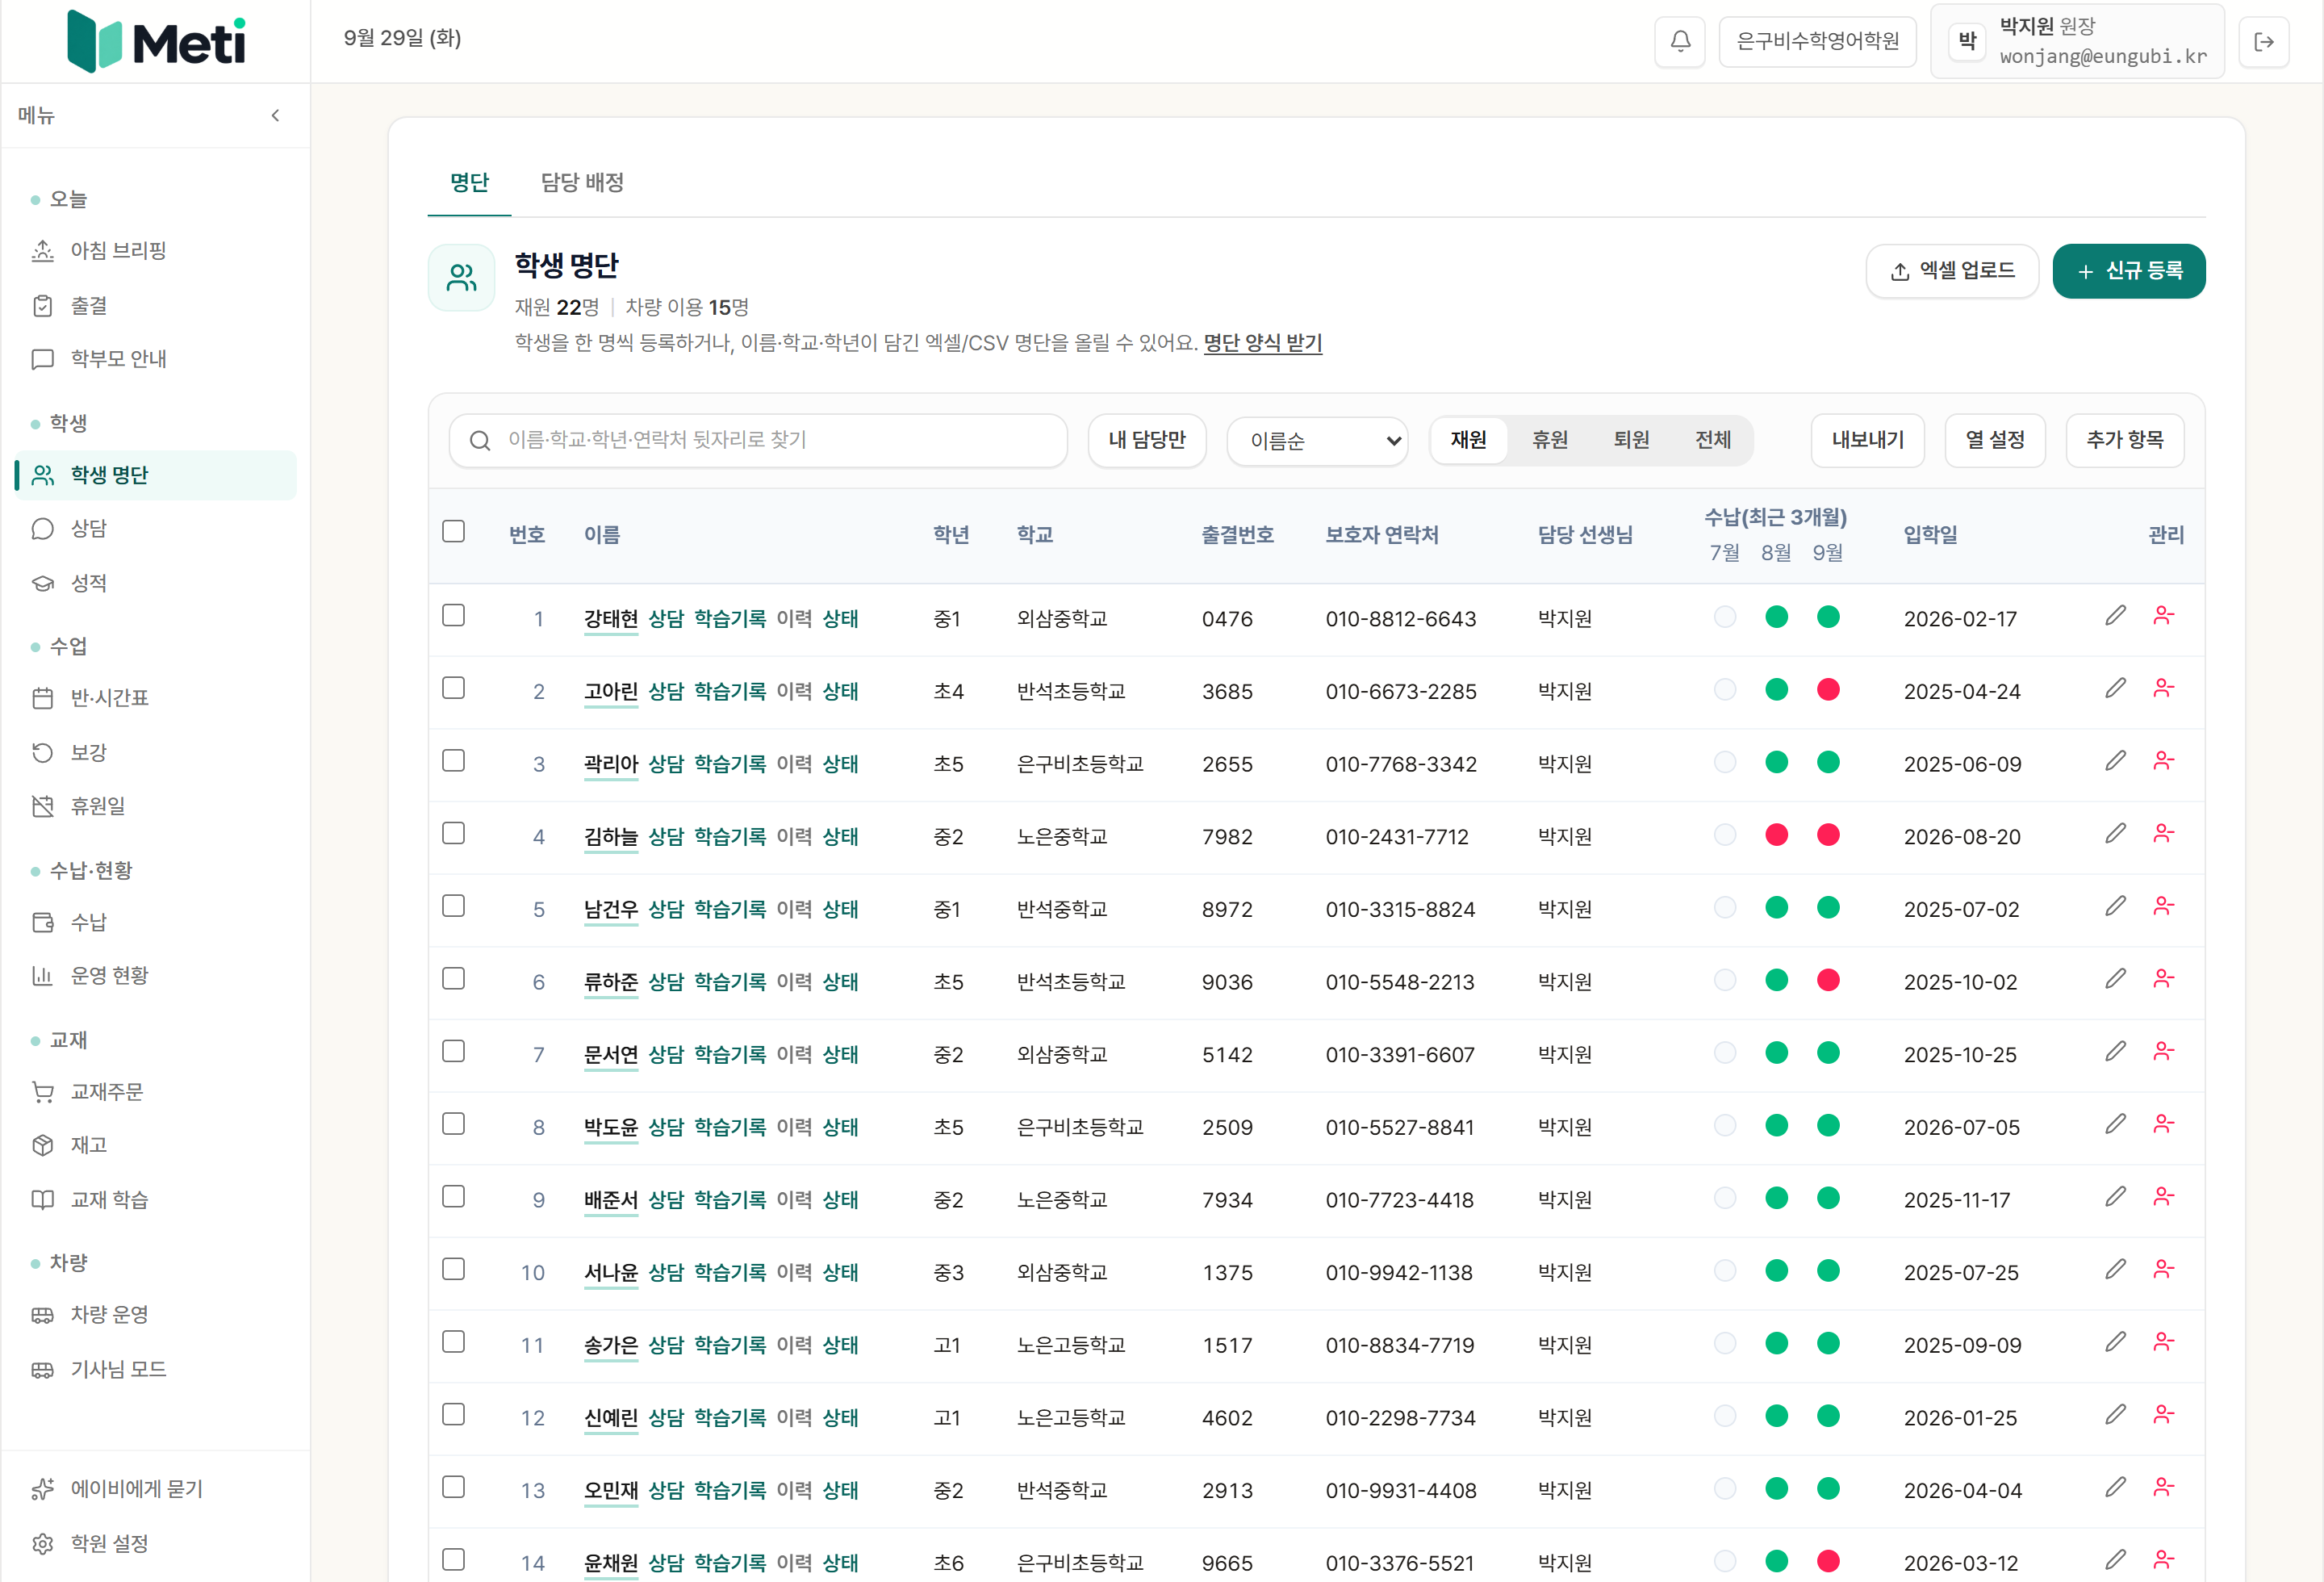This screenshot has height=1582, width=2324.
Task: Open the 이름순 sort dropdown
Action: [1317, 441]
